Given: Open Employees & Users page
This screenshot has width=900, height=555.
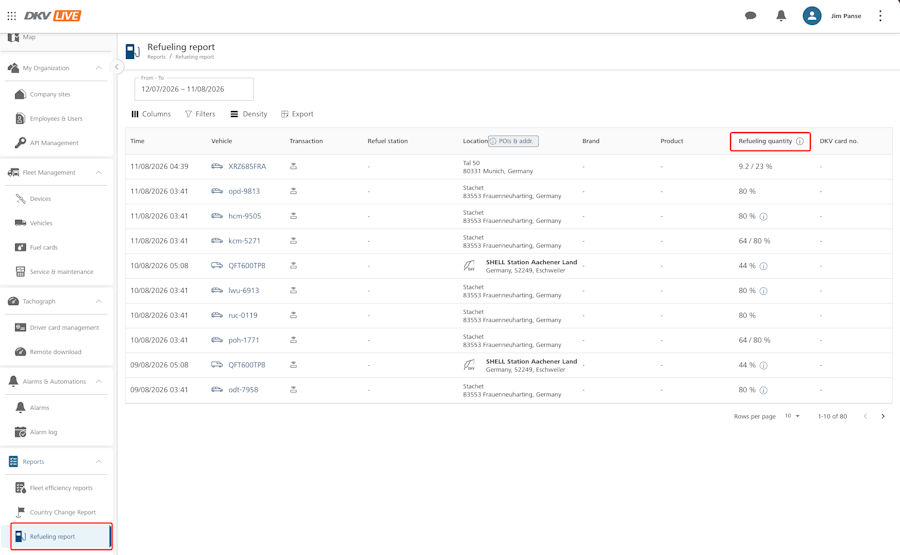Looking at the screenshot, I should coord(56,118).
